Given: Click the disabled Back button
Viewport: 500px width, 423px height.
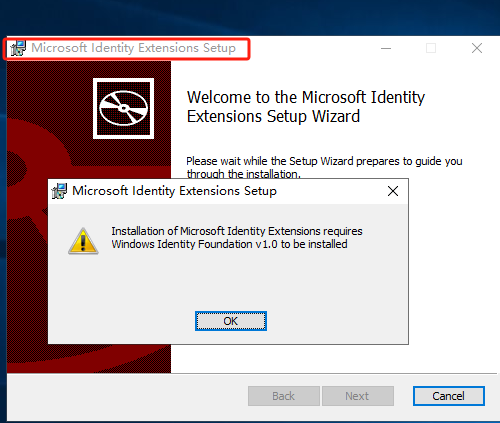Looking at the screenshot, I should click(284, 396).
